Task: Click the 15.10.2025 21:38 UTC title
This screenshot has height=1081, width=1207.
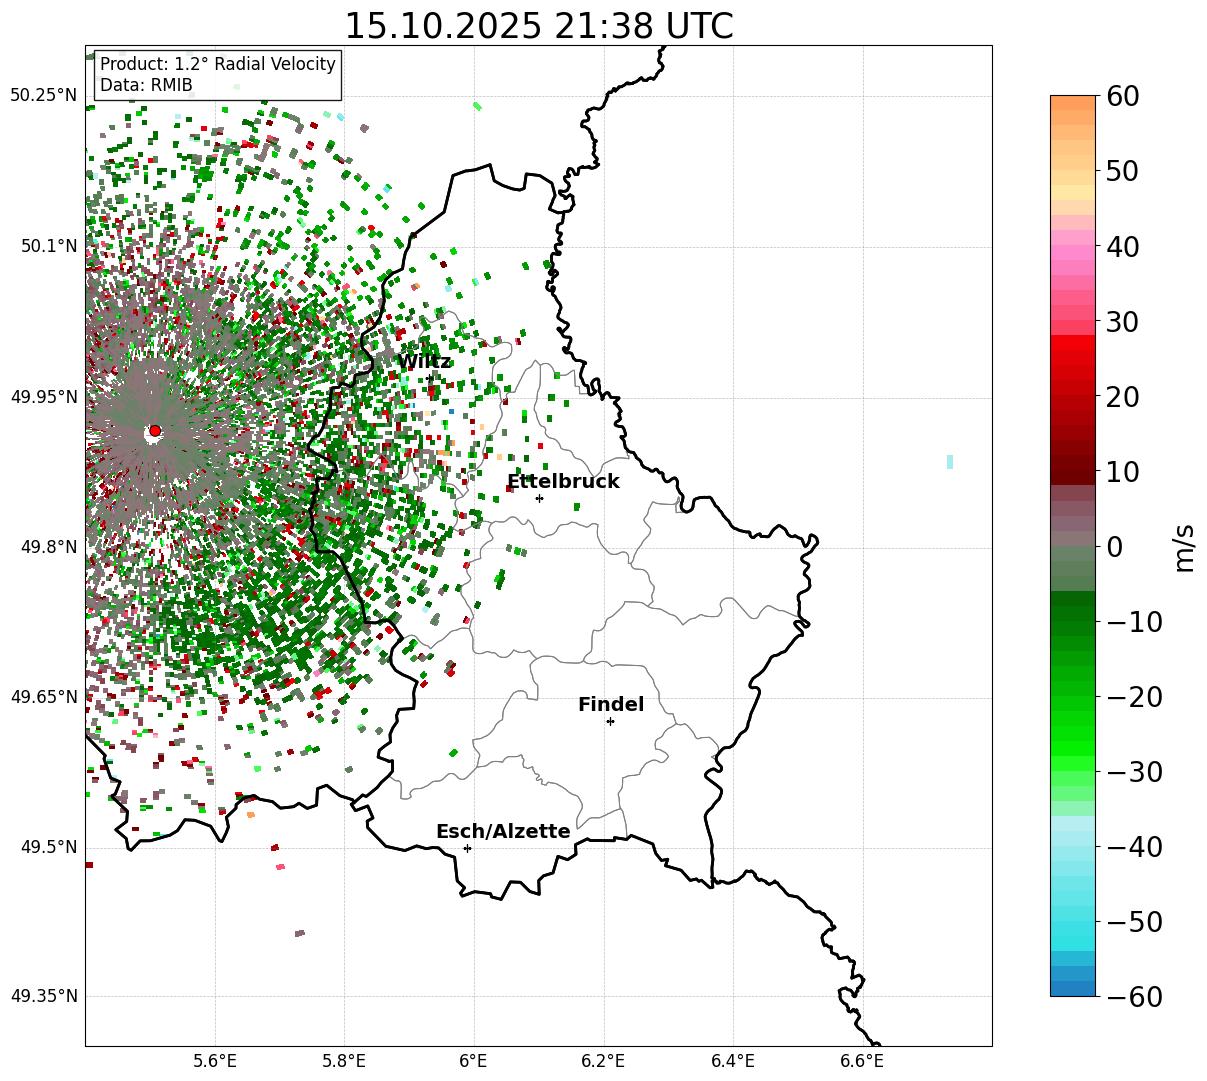Action: (x=538, y=26)
